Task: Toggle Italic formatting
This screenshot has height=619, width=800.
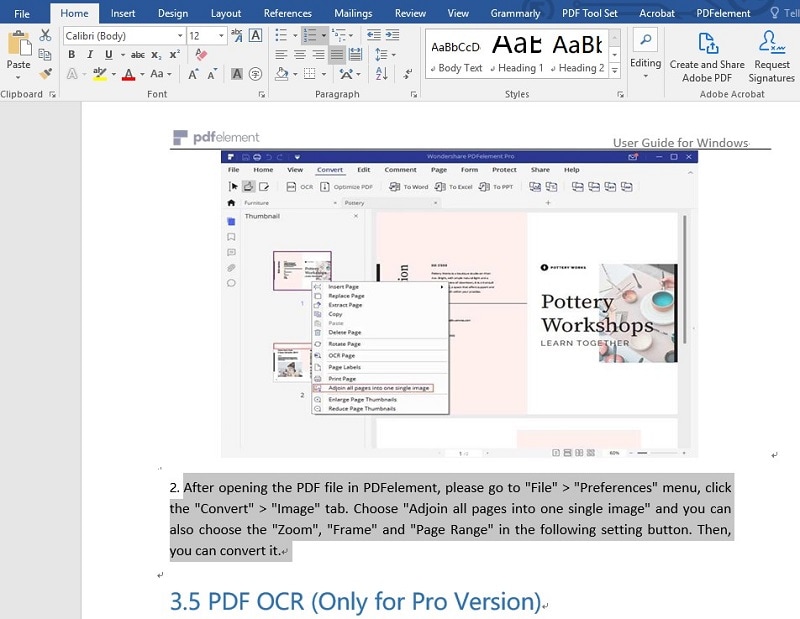Action: pyautogui.click(x=90, y=55)
